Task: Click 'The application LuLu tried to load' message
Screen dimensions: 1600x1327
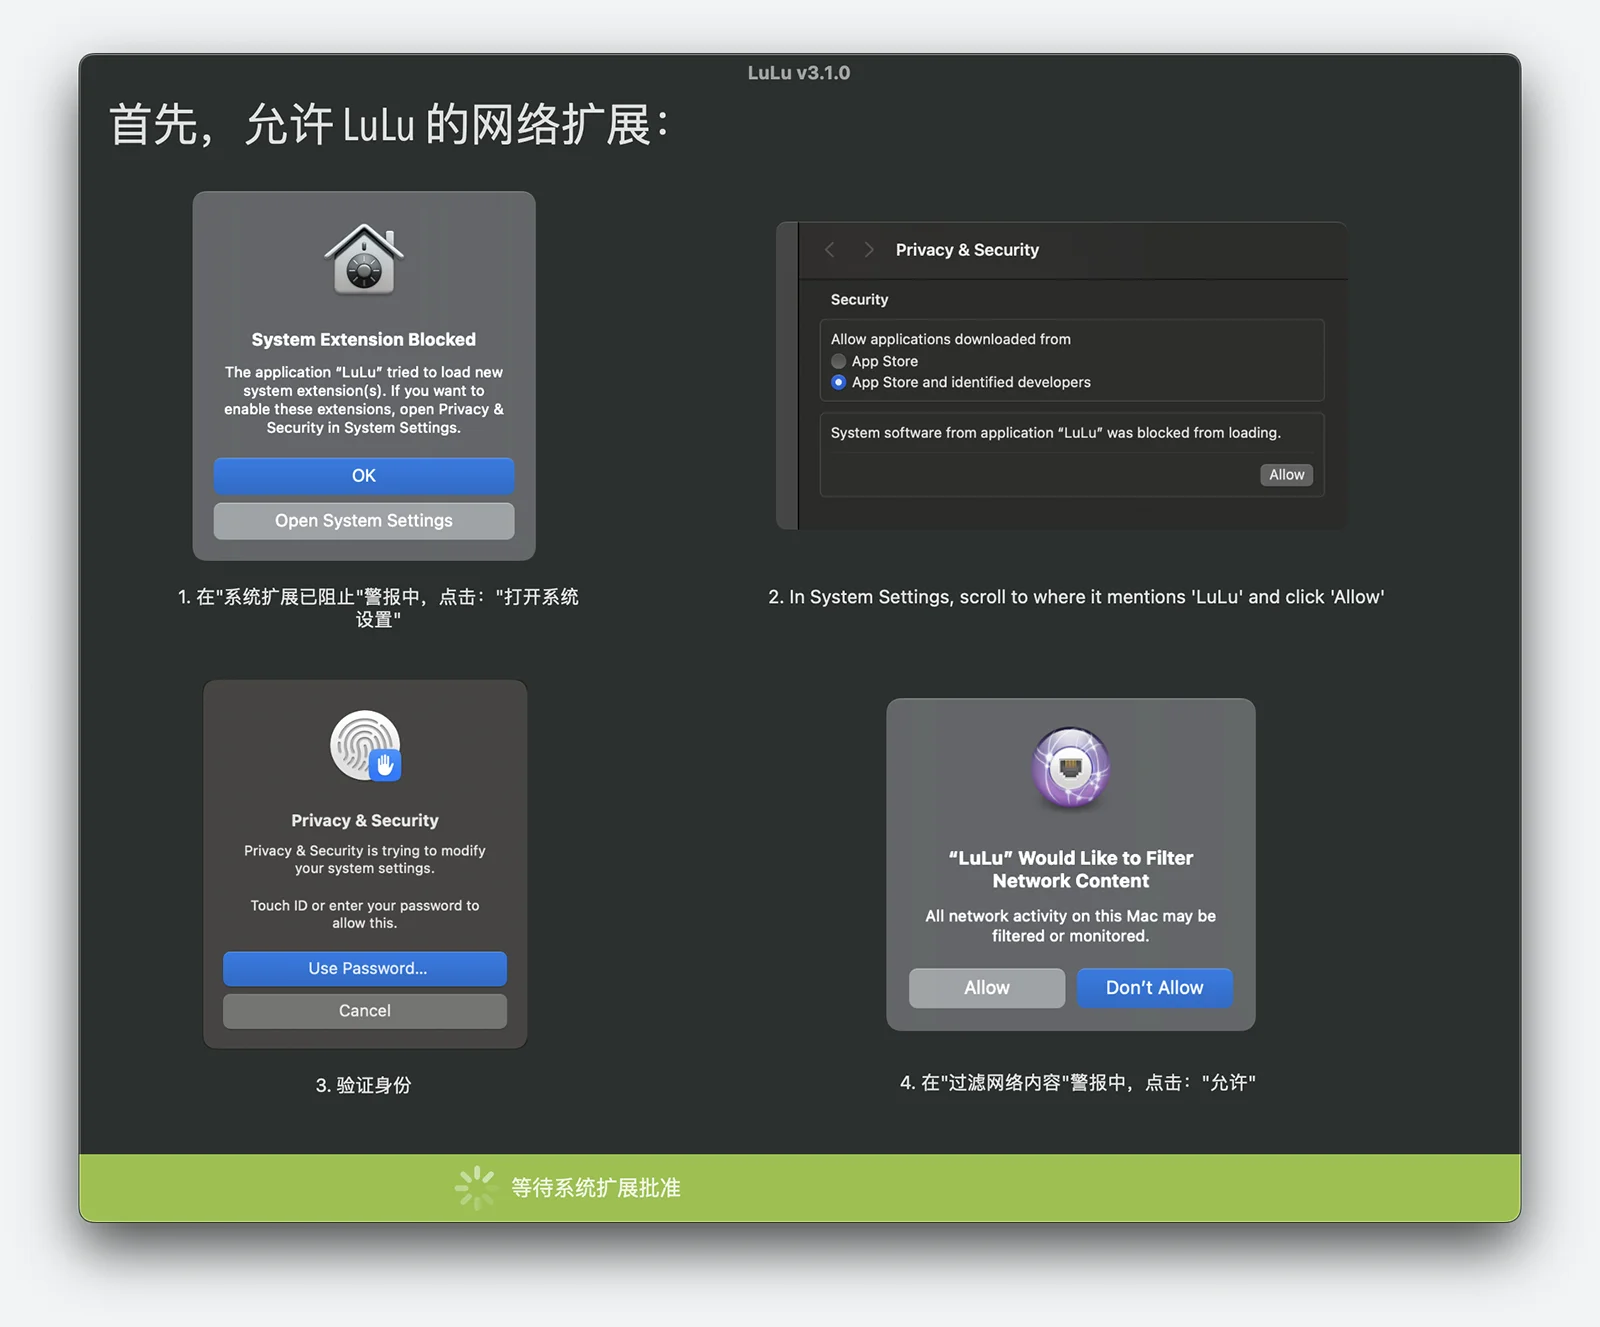Action: point(364,400)
